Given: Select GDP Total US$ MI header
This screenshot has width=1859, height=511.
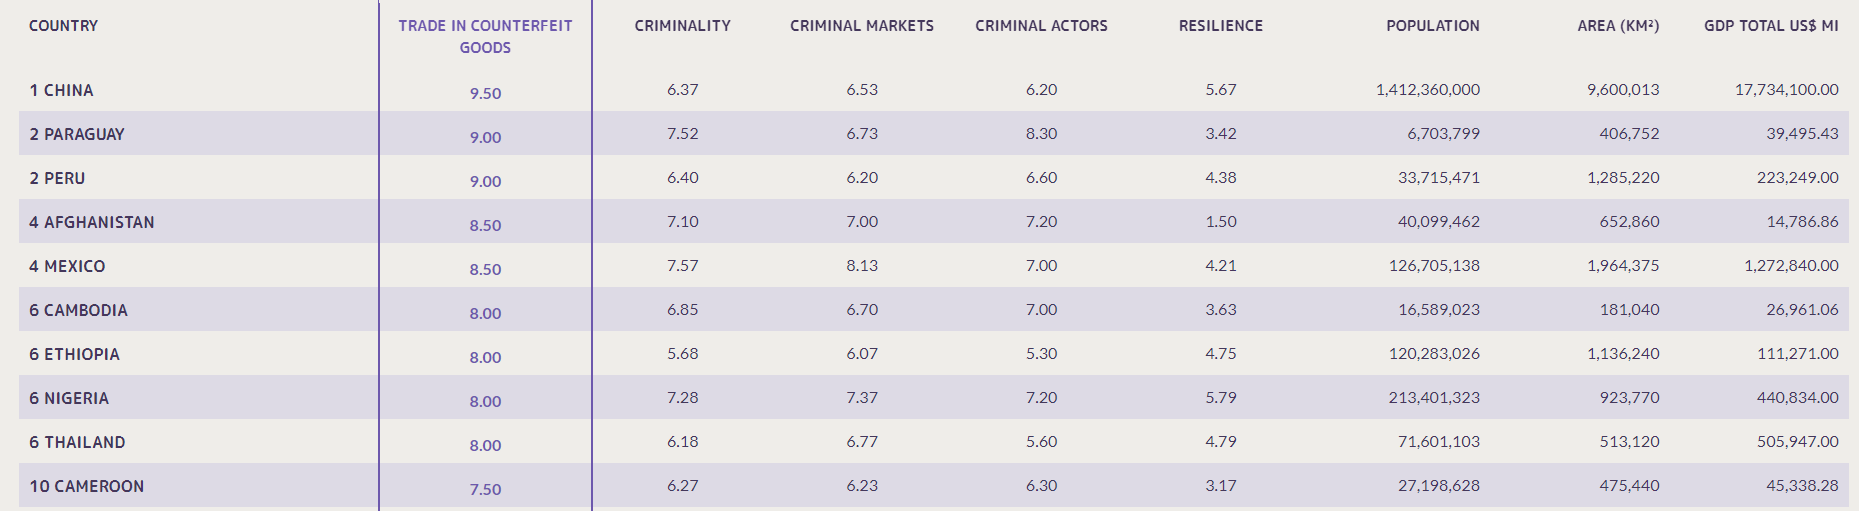Looking at the screenshot, I should (x=1770, y=26).
